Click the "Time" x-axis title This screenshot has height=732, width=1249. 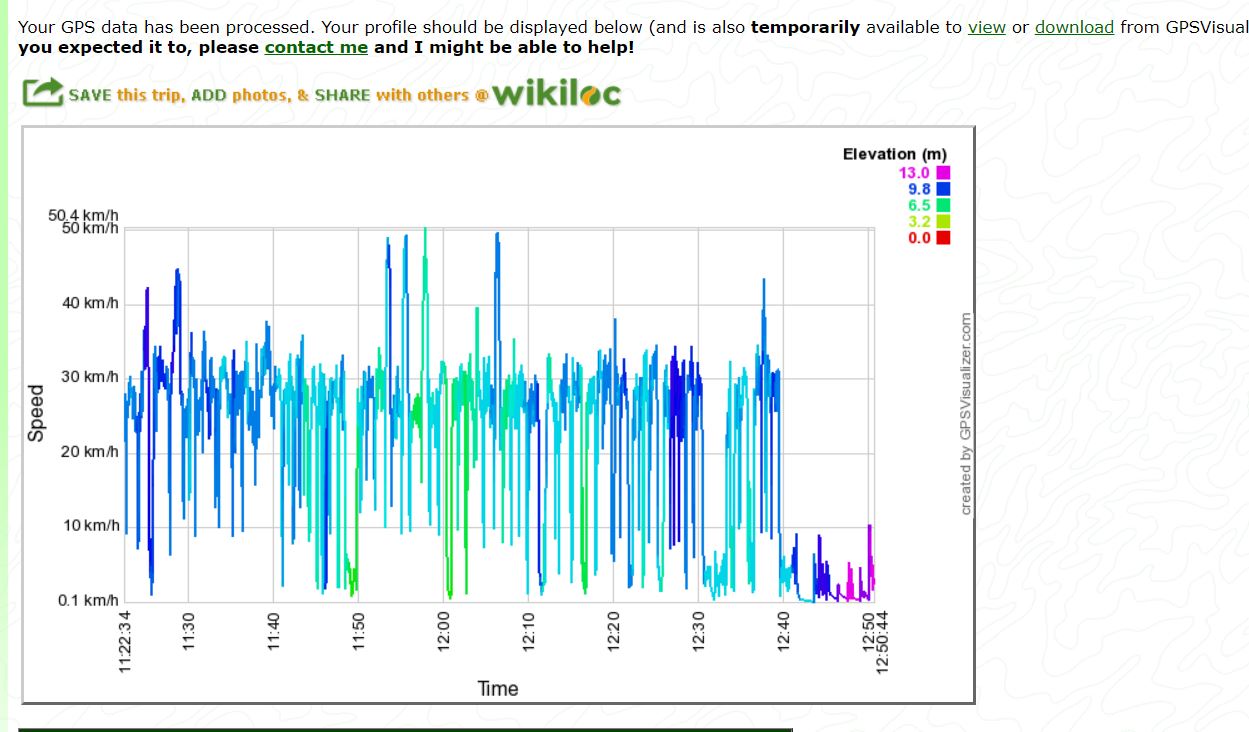(x=498, y=688)
